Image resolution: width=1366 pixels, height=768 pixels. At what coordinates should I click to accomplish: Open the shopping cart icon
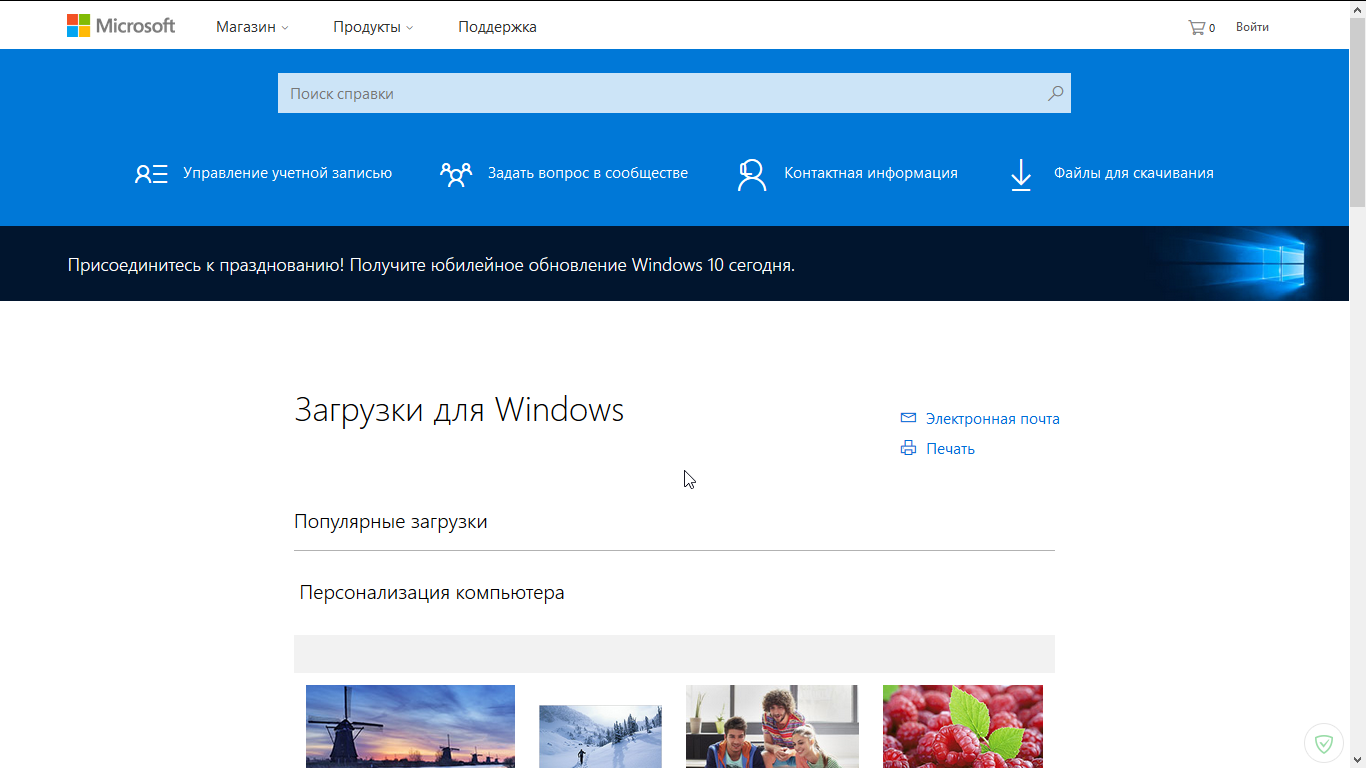click(x=1196, y=27)
